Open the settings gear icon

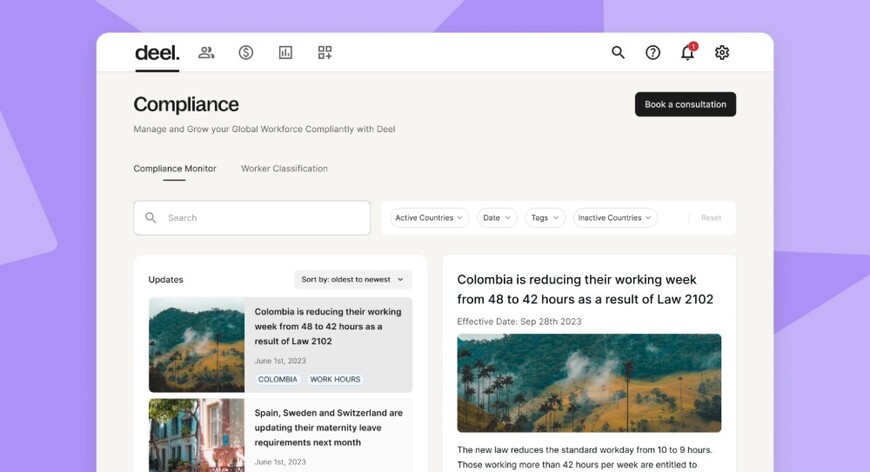click(x=722, y=53)
